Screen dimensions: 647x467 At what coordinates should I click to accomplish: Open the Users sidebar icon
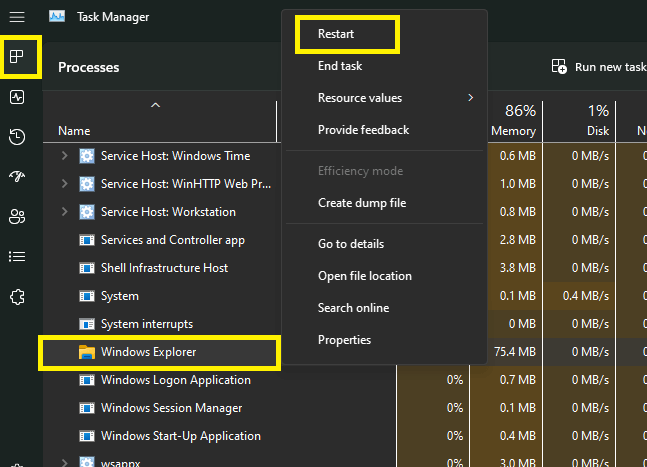[17, 217]
